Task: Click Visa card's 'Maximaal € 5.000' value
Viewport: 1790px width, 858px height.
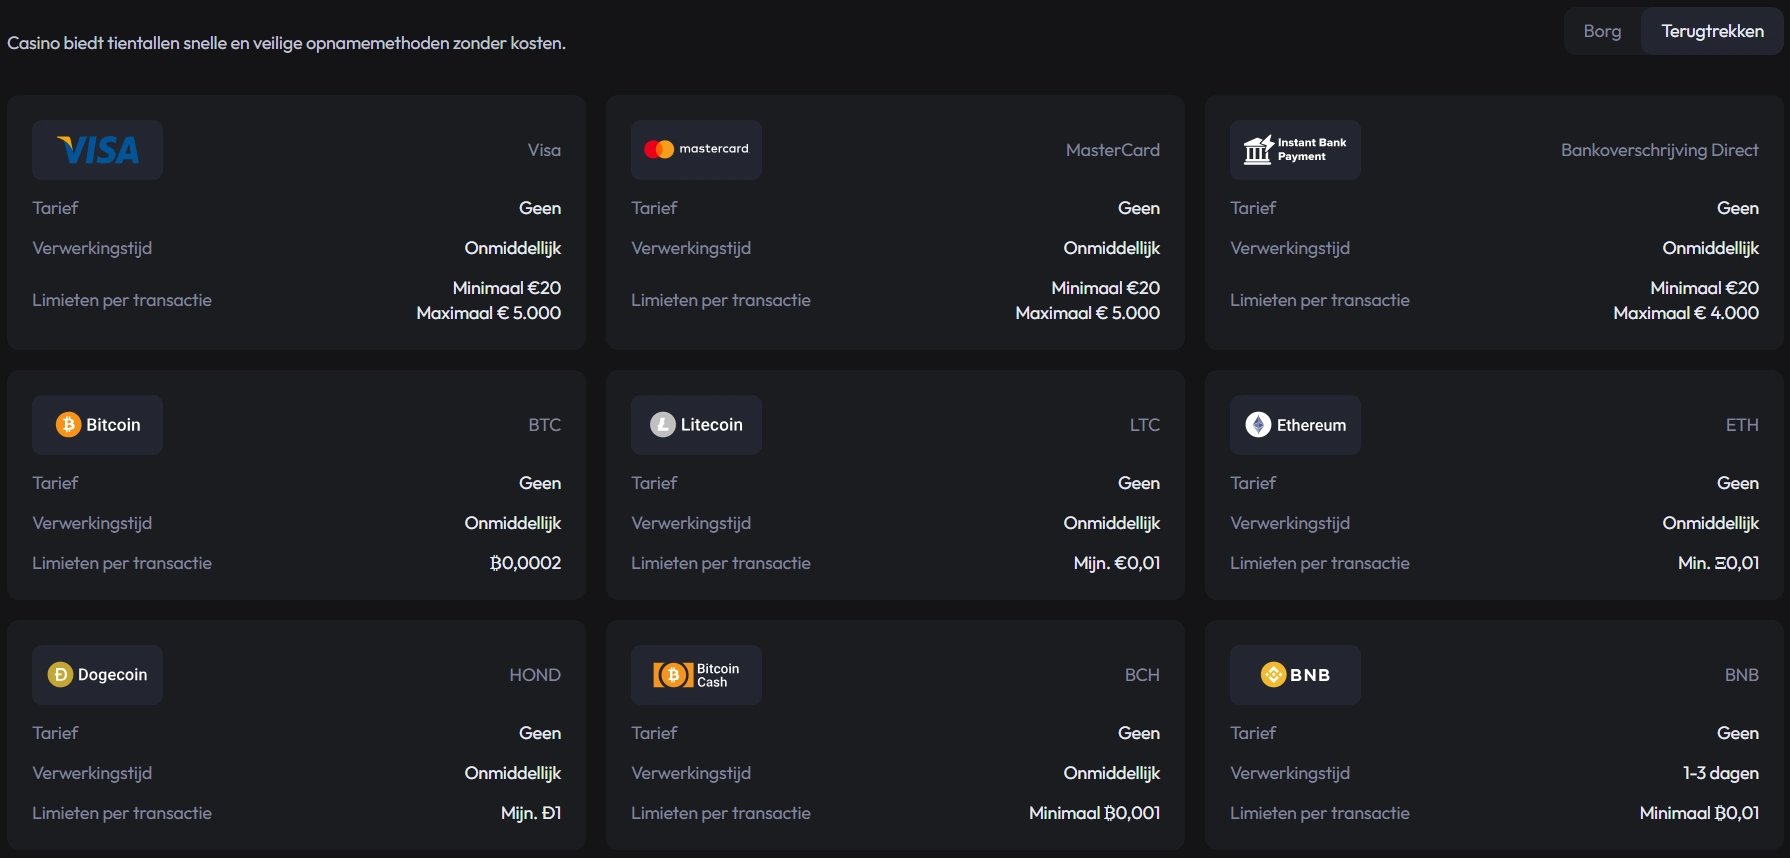Action: [x=488, y=313]
